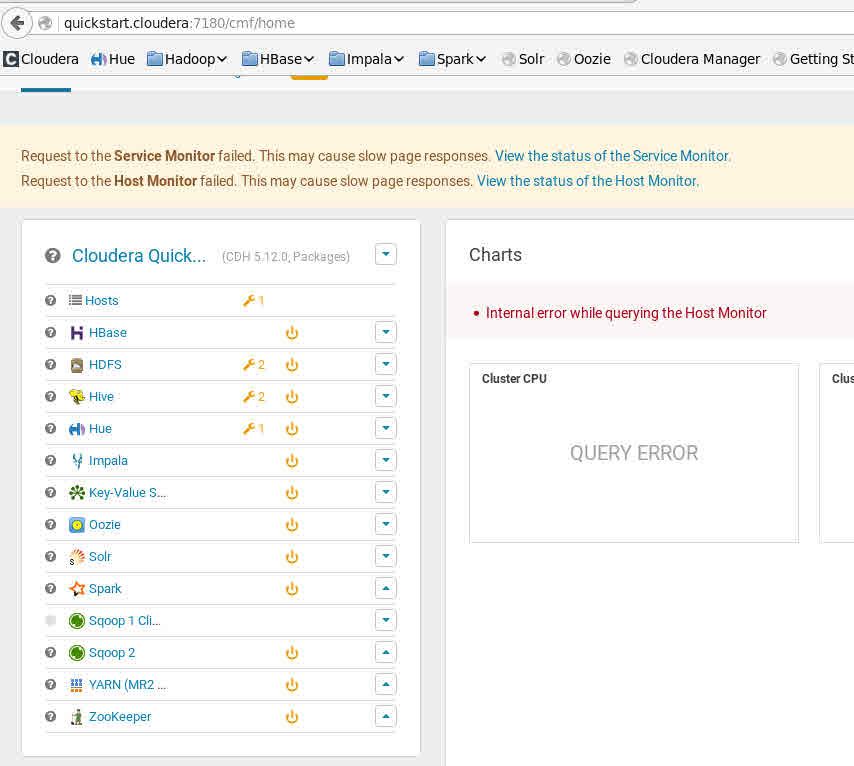Click the HDFS service icon
This screenshot has height=766, width=854.
pos(77,364)
